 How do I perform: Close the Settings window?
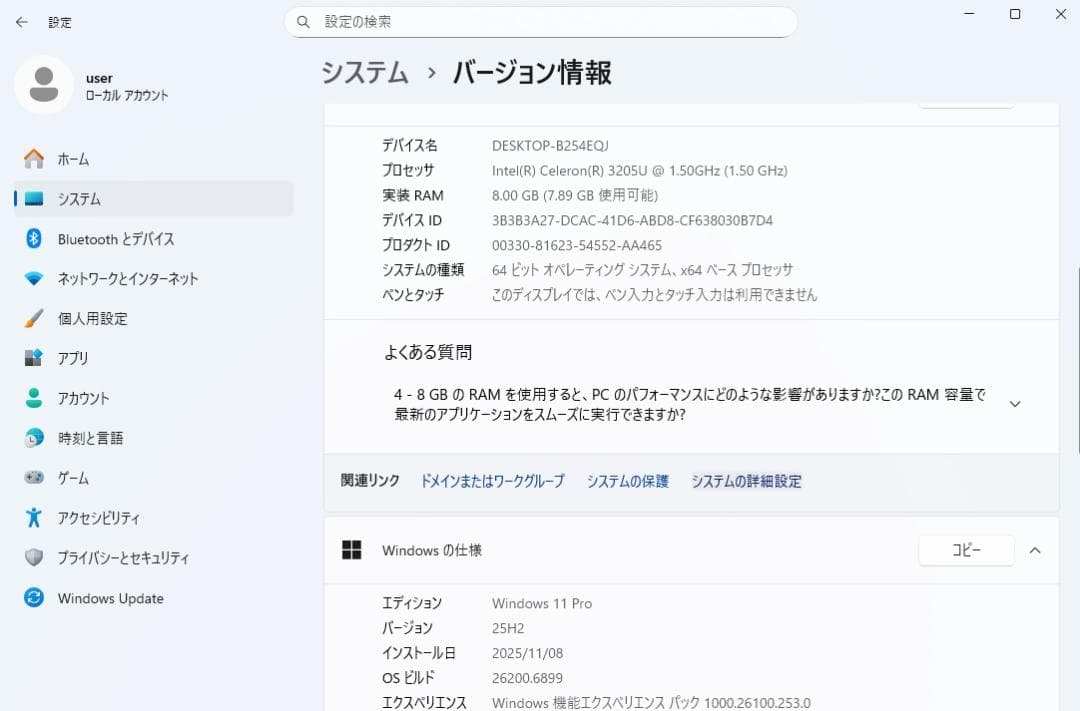[1061, 14]
